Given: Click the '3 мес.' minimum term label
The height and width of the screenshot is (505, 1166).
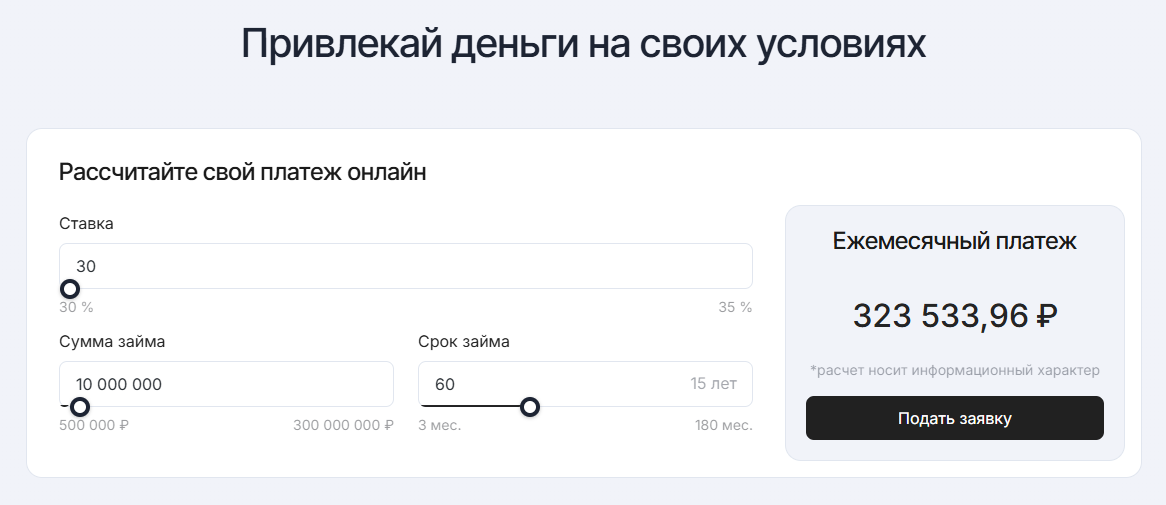Looking at the screenshot, I should pyautogui.click(x=439, y=425).
